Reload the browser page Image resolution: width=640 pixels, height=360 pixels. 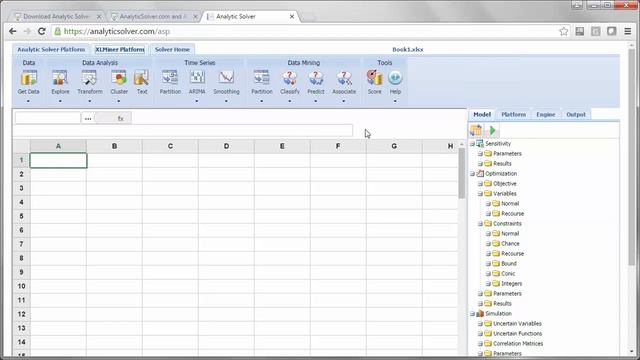click(41, 31)
